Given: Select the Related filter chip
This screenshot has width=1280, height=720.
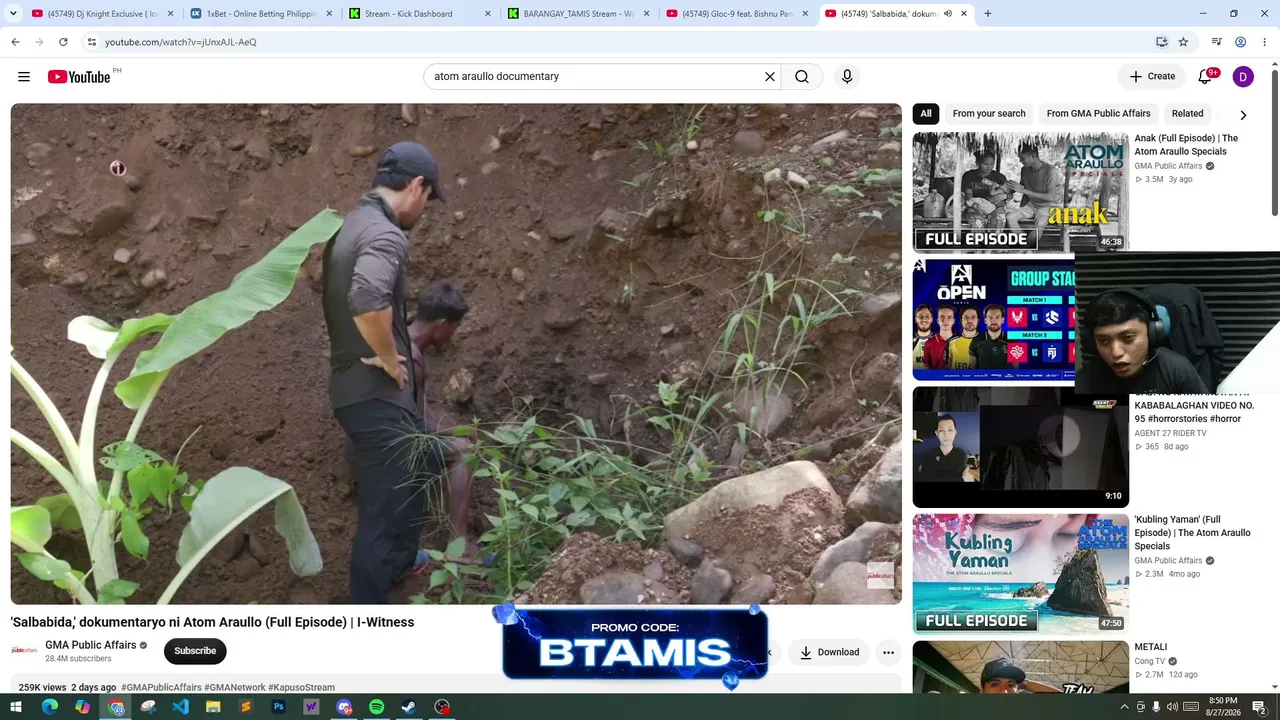Looking at the screenshot, I should (x=1187, y=114).
